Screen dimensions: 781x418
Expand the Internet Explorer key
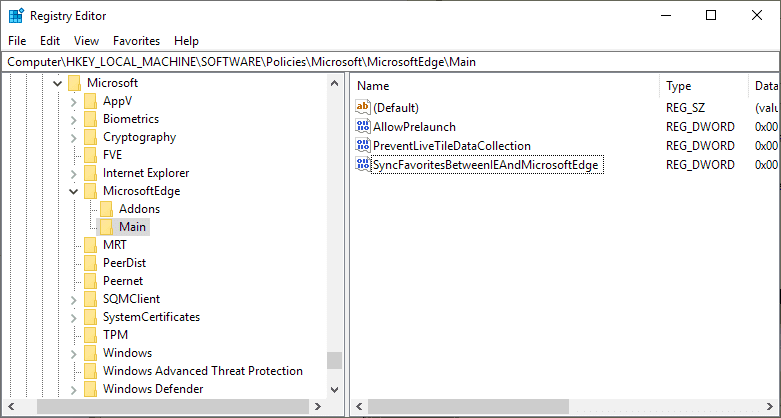coord(73,173)
